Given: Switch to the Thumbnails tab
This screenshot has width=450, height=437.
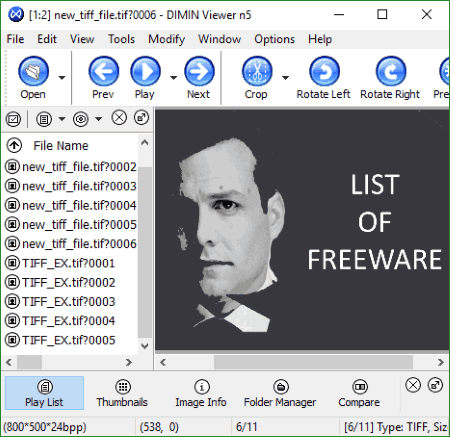Looking at the screenshot, I should [x=122, y=393].
